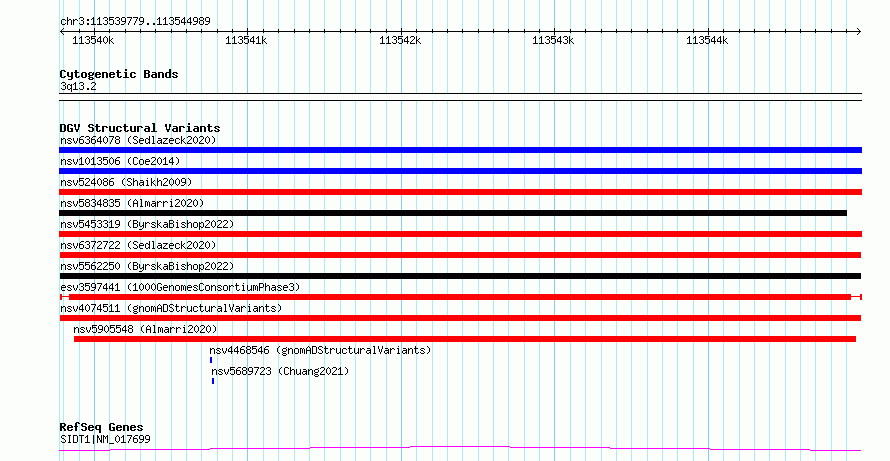Open variant nsv5834835 (Almarri2020) label

click(x=132, y=203)
